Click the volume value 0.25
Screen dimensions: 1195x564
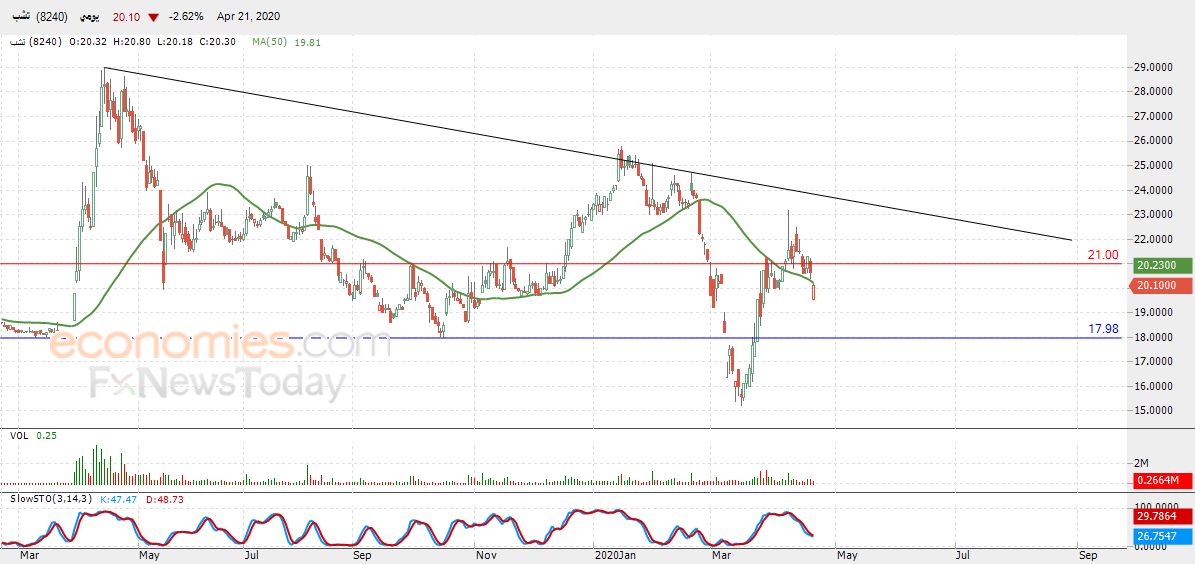tap(46, 435)
